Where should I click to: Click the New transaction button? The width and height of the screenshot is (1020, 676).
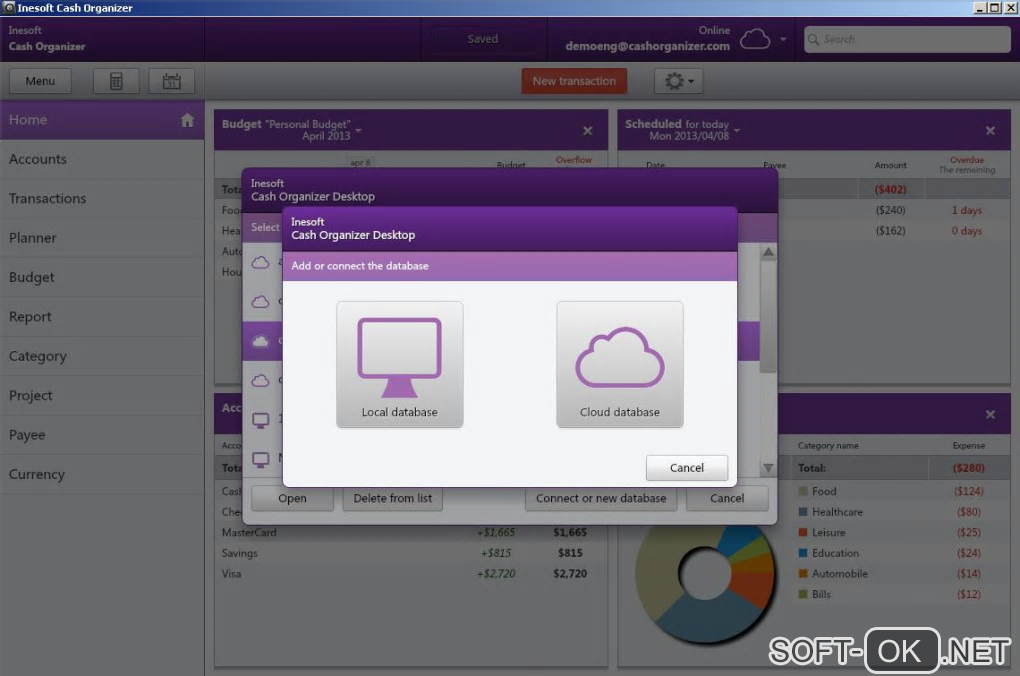574,81
